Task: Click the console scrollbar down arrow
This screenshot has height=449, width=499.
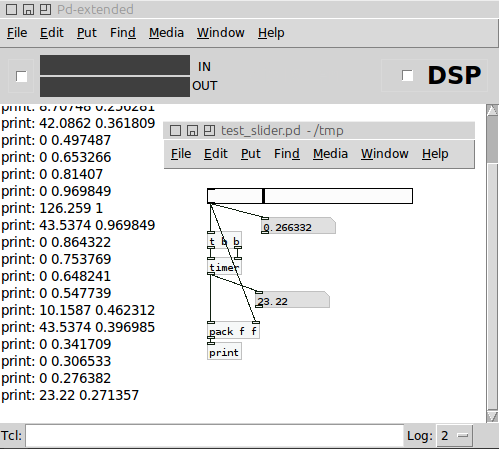Action: (492, 416)
